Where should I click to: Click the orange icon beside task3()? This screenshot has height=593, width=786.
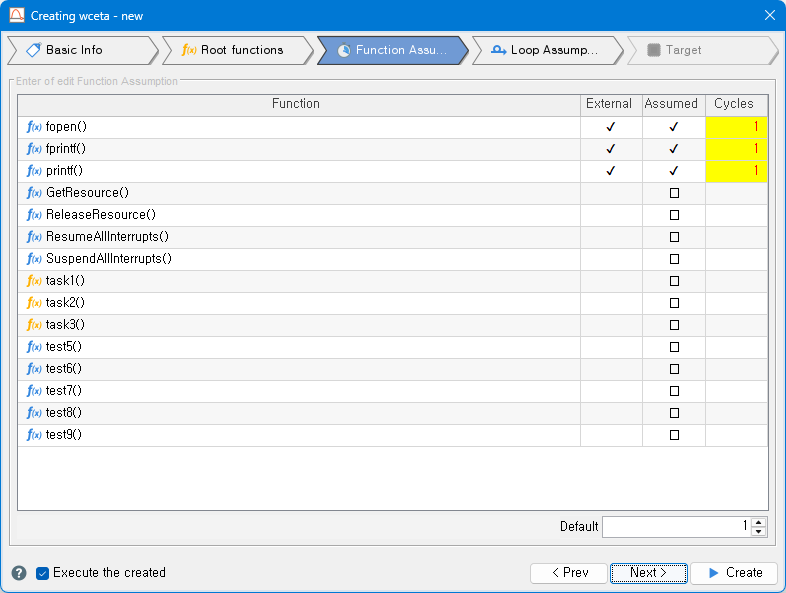(x=33, y=325)
